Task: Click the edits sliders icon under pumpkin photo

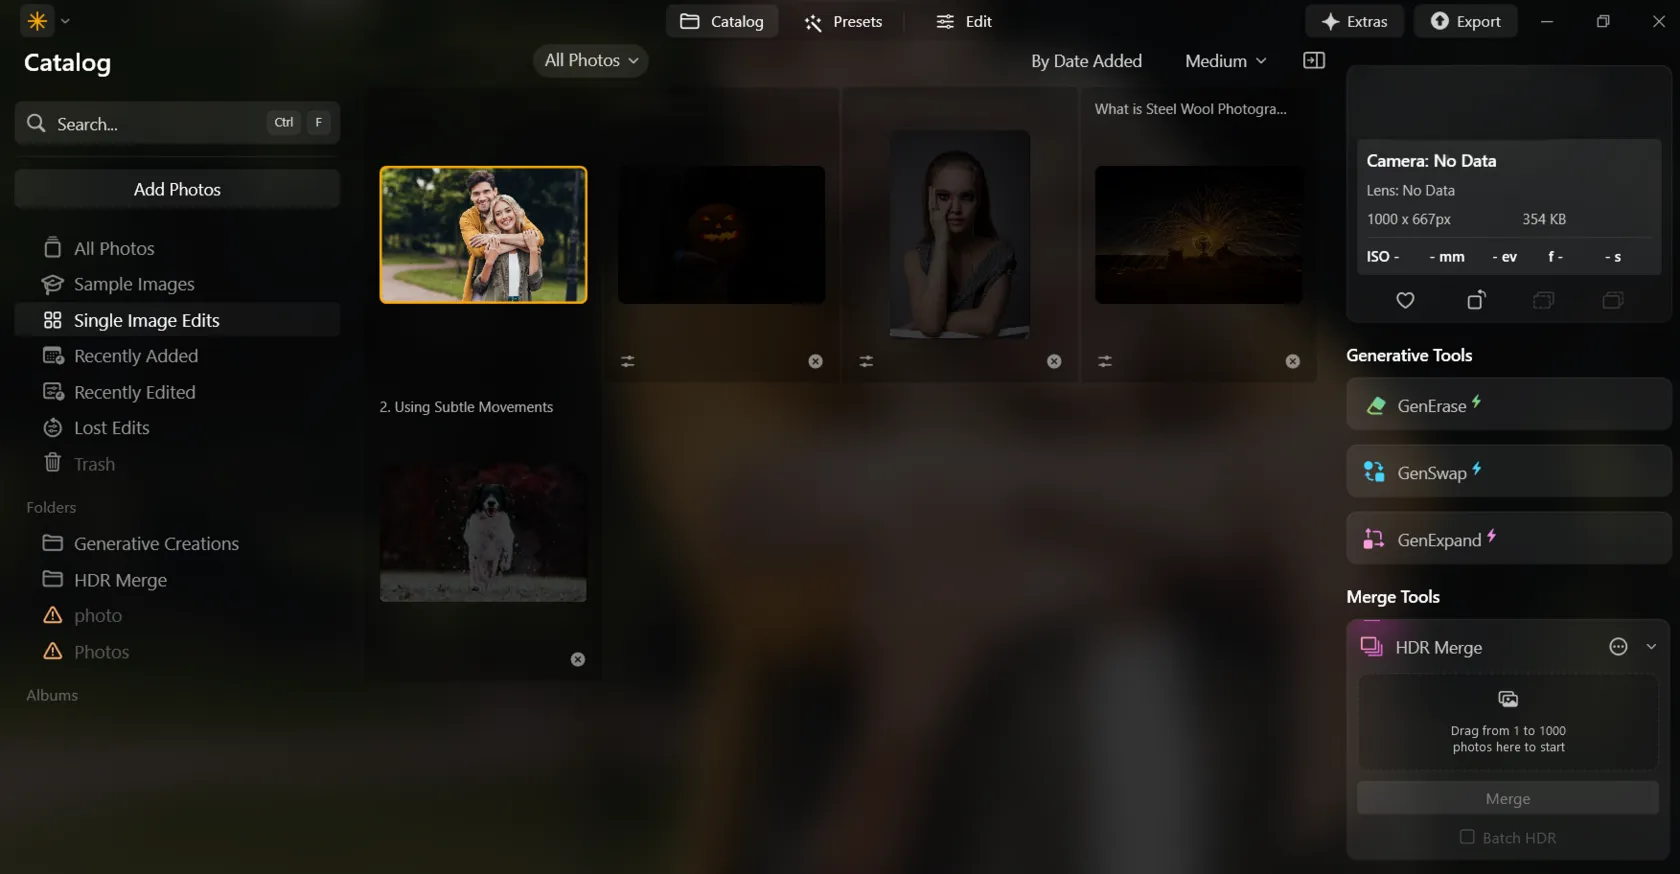Action: [628, 361]
